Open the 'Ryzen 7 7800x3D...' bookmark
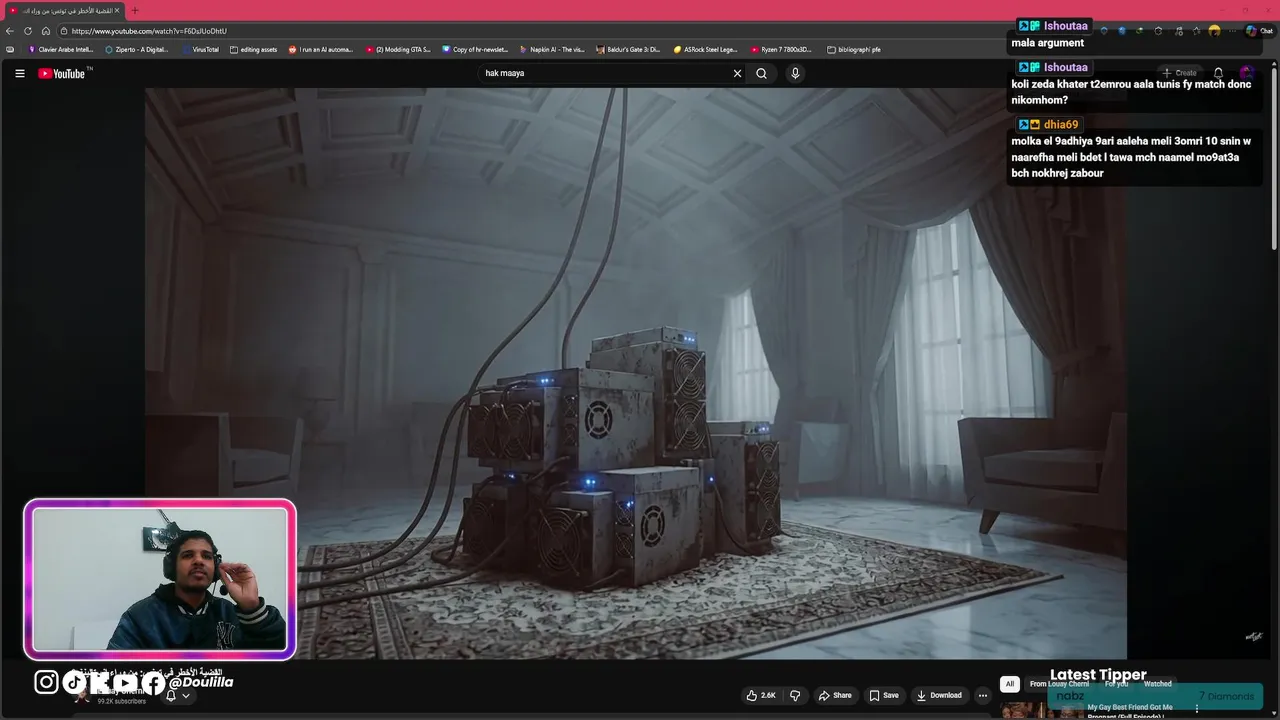Image resolution: width=1280 pixels, height=720 pixels. pyautogui.click(x=782, y=49)
